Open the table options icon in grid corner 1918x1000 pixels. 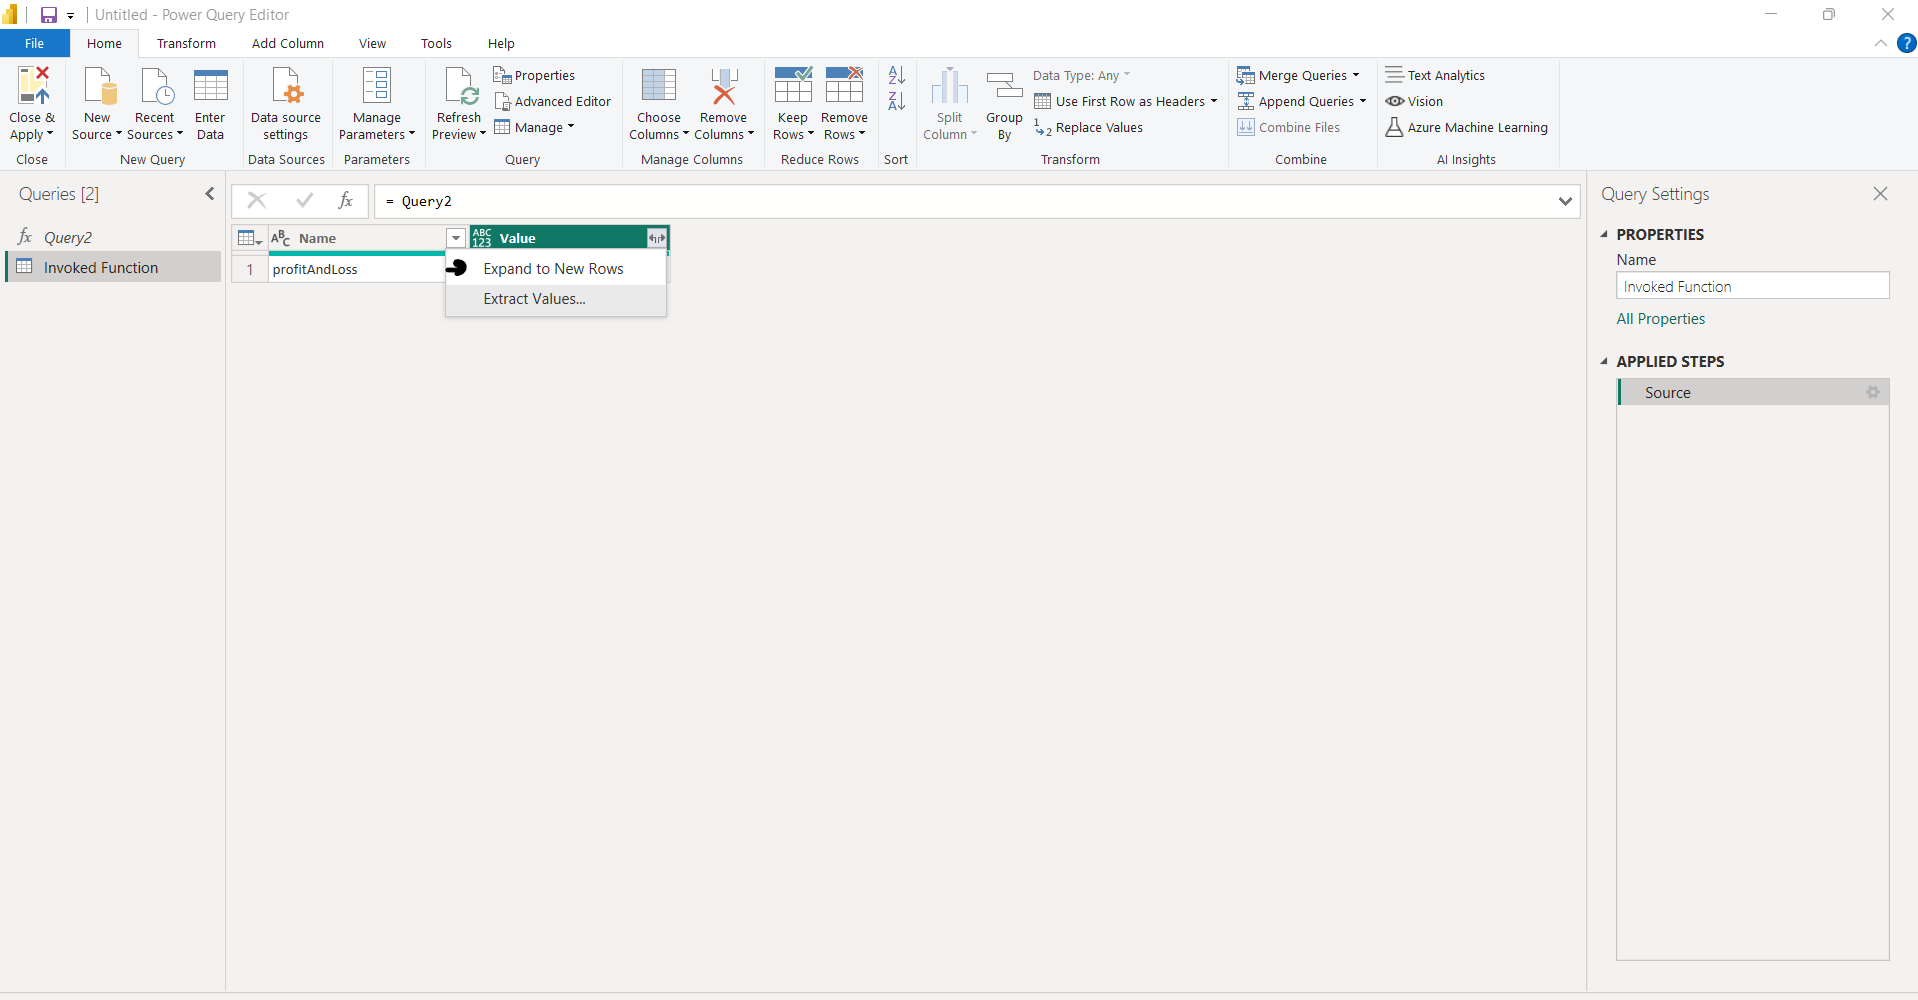[249, 238]
